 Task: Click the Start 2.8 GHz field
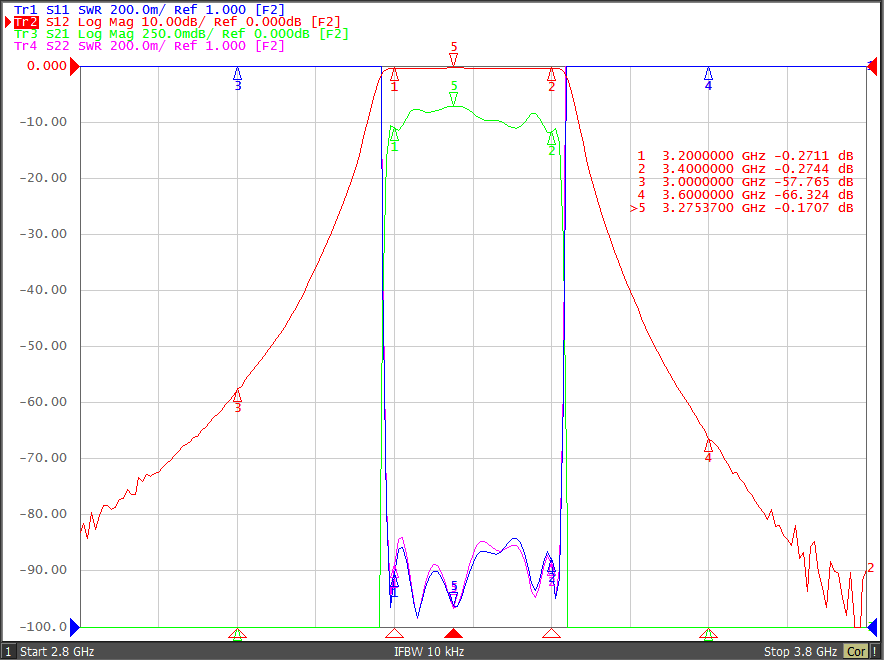coord(57,652)
